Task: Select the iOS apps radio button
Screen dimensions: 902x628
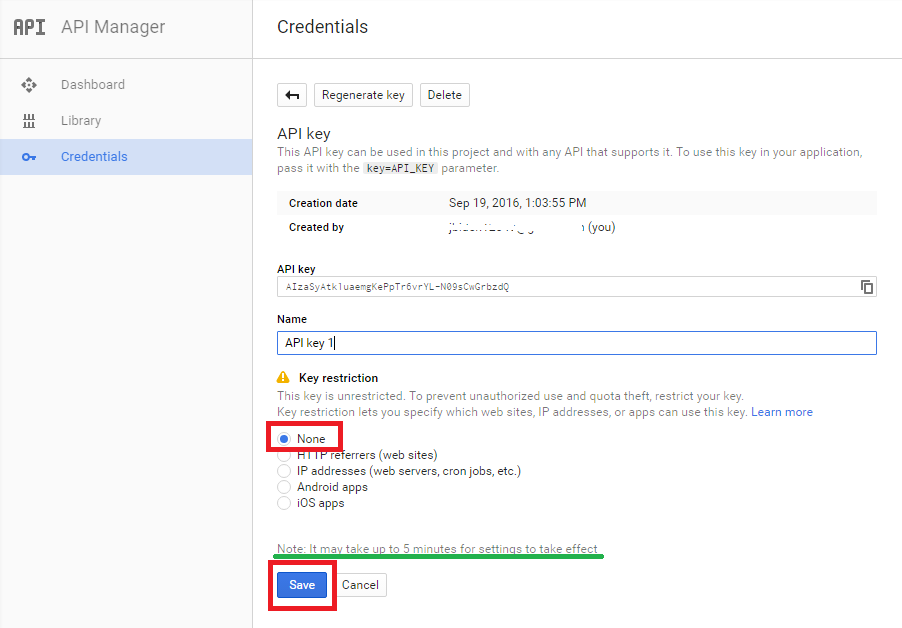Action: 284,503
